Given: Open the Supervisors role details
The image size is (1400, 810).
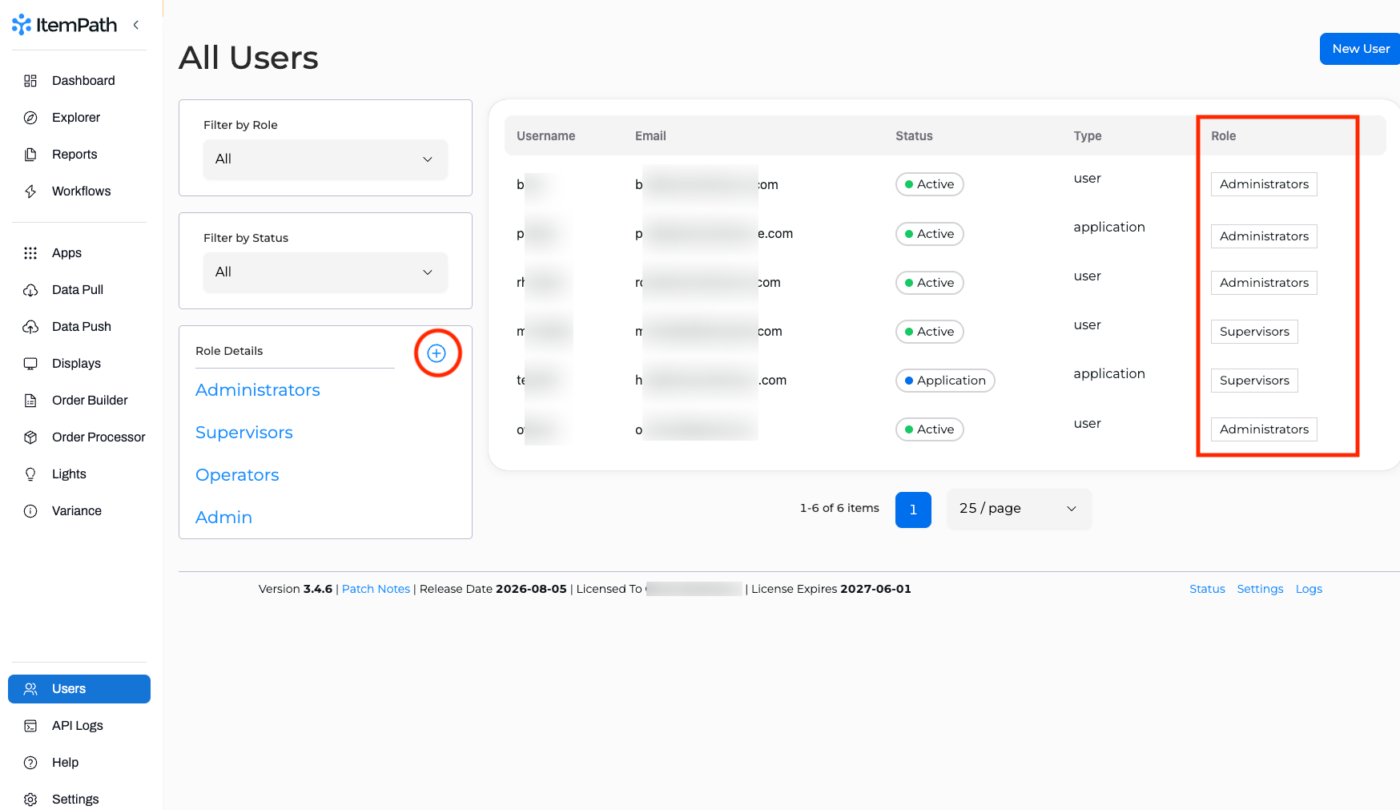Looking at the screenshot, I should [244, 433].
